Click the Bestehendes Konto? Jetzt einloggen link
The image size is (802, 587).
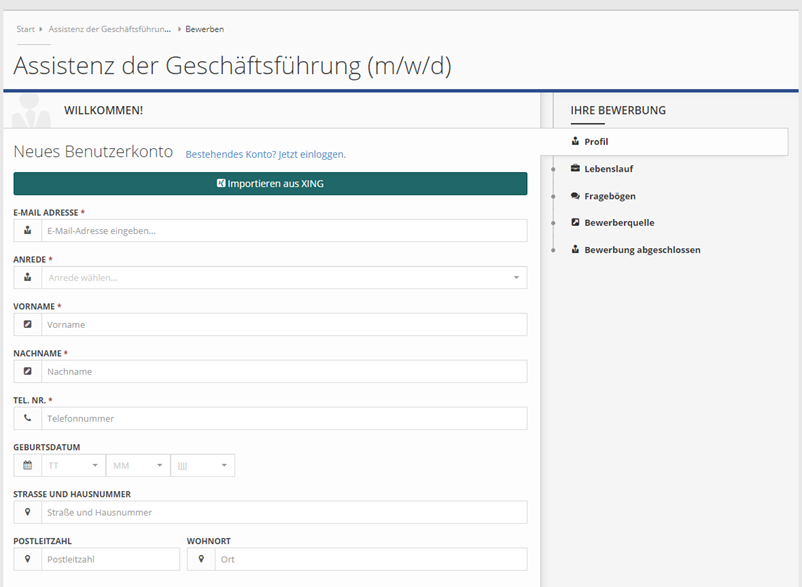coord(265,154)
